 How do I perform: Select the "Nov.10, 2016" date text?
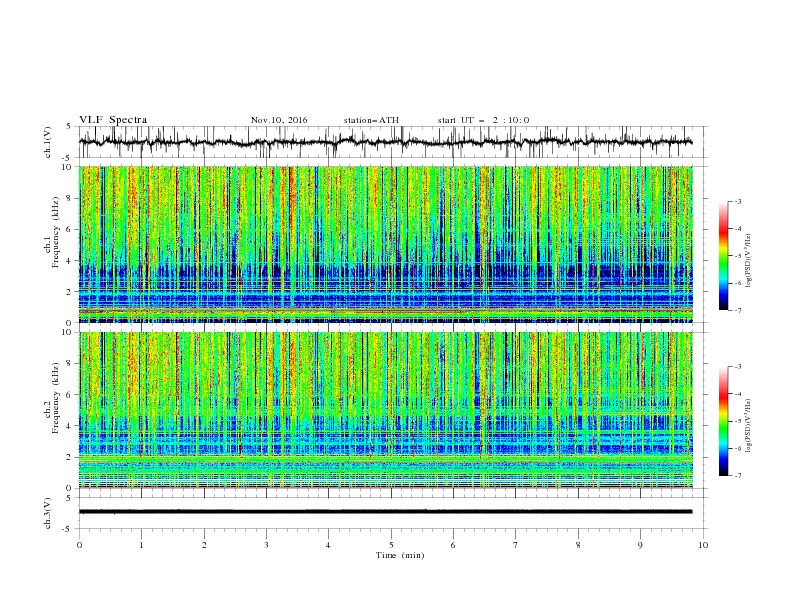click(x=279, y=120)
